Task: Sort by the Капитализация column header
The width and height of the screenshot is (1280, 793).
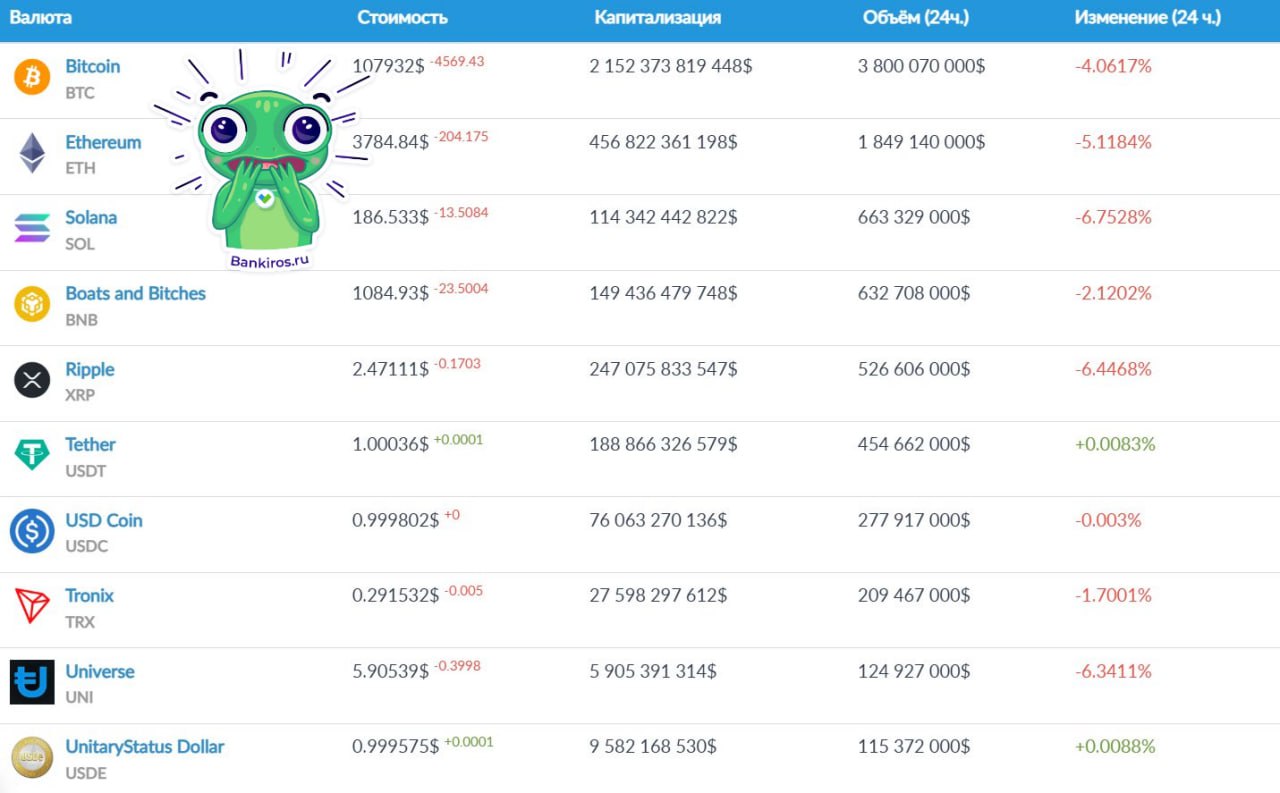Action: [x=657, y=18]
